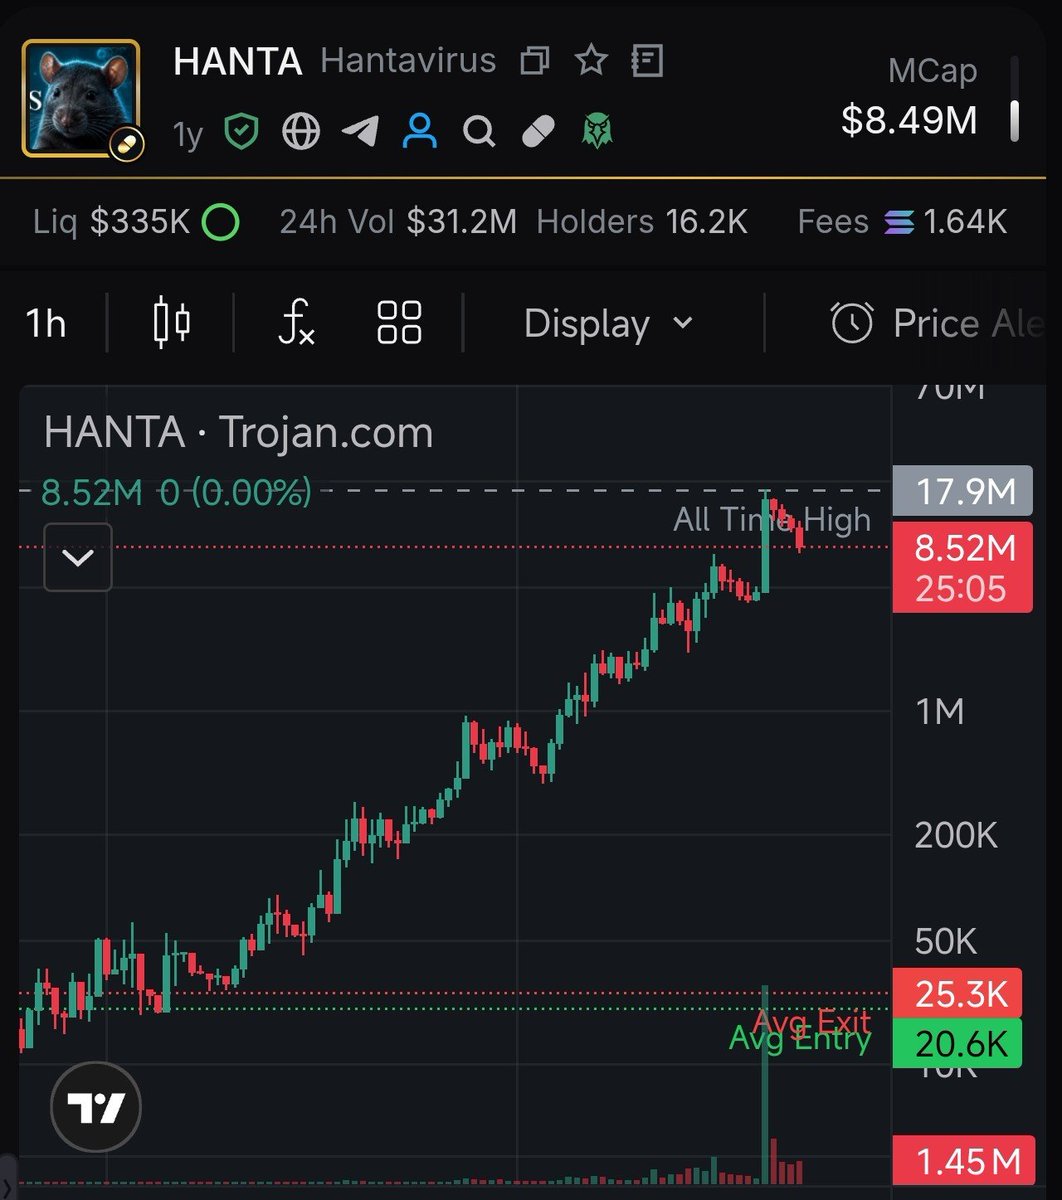Tap the 24h Vol $31.2M stat
The image size is (1062, 1200).
(x=398, y=222)
